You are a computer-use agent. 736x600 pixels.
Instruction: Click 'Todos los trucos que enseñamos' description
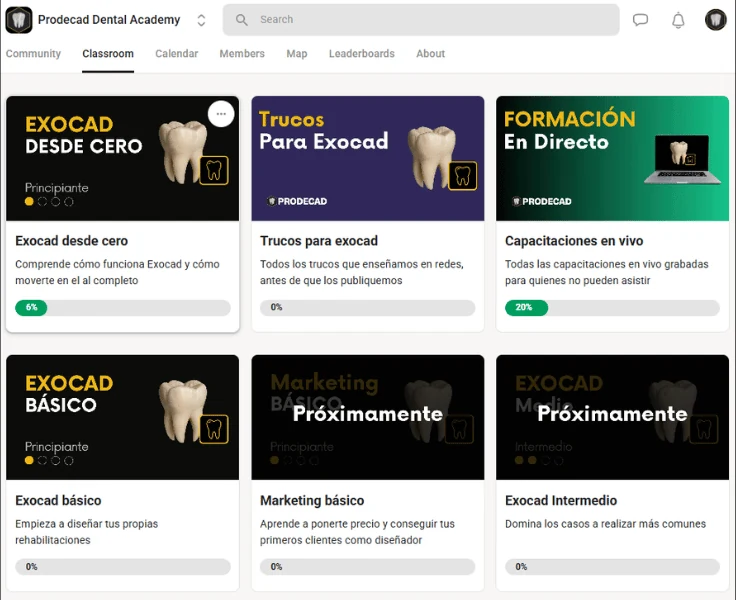point(362,272)
